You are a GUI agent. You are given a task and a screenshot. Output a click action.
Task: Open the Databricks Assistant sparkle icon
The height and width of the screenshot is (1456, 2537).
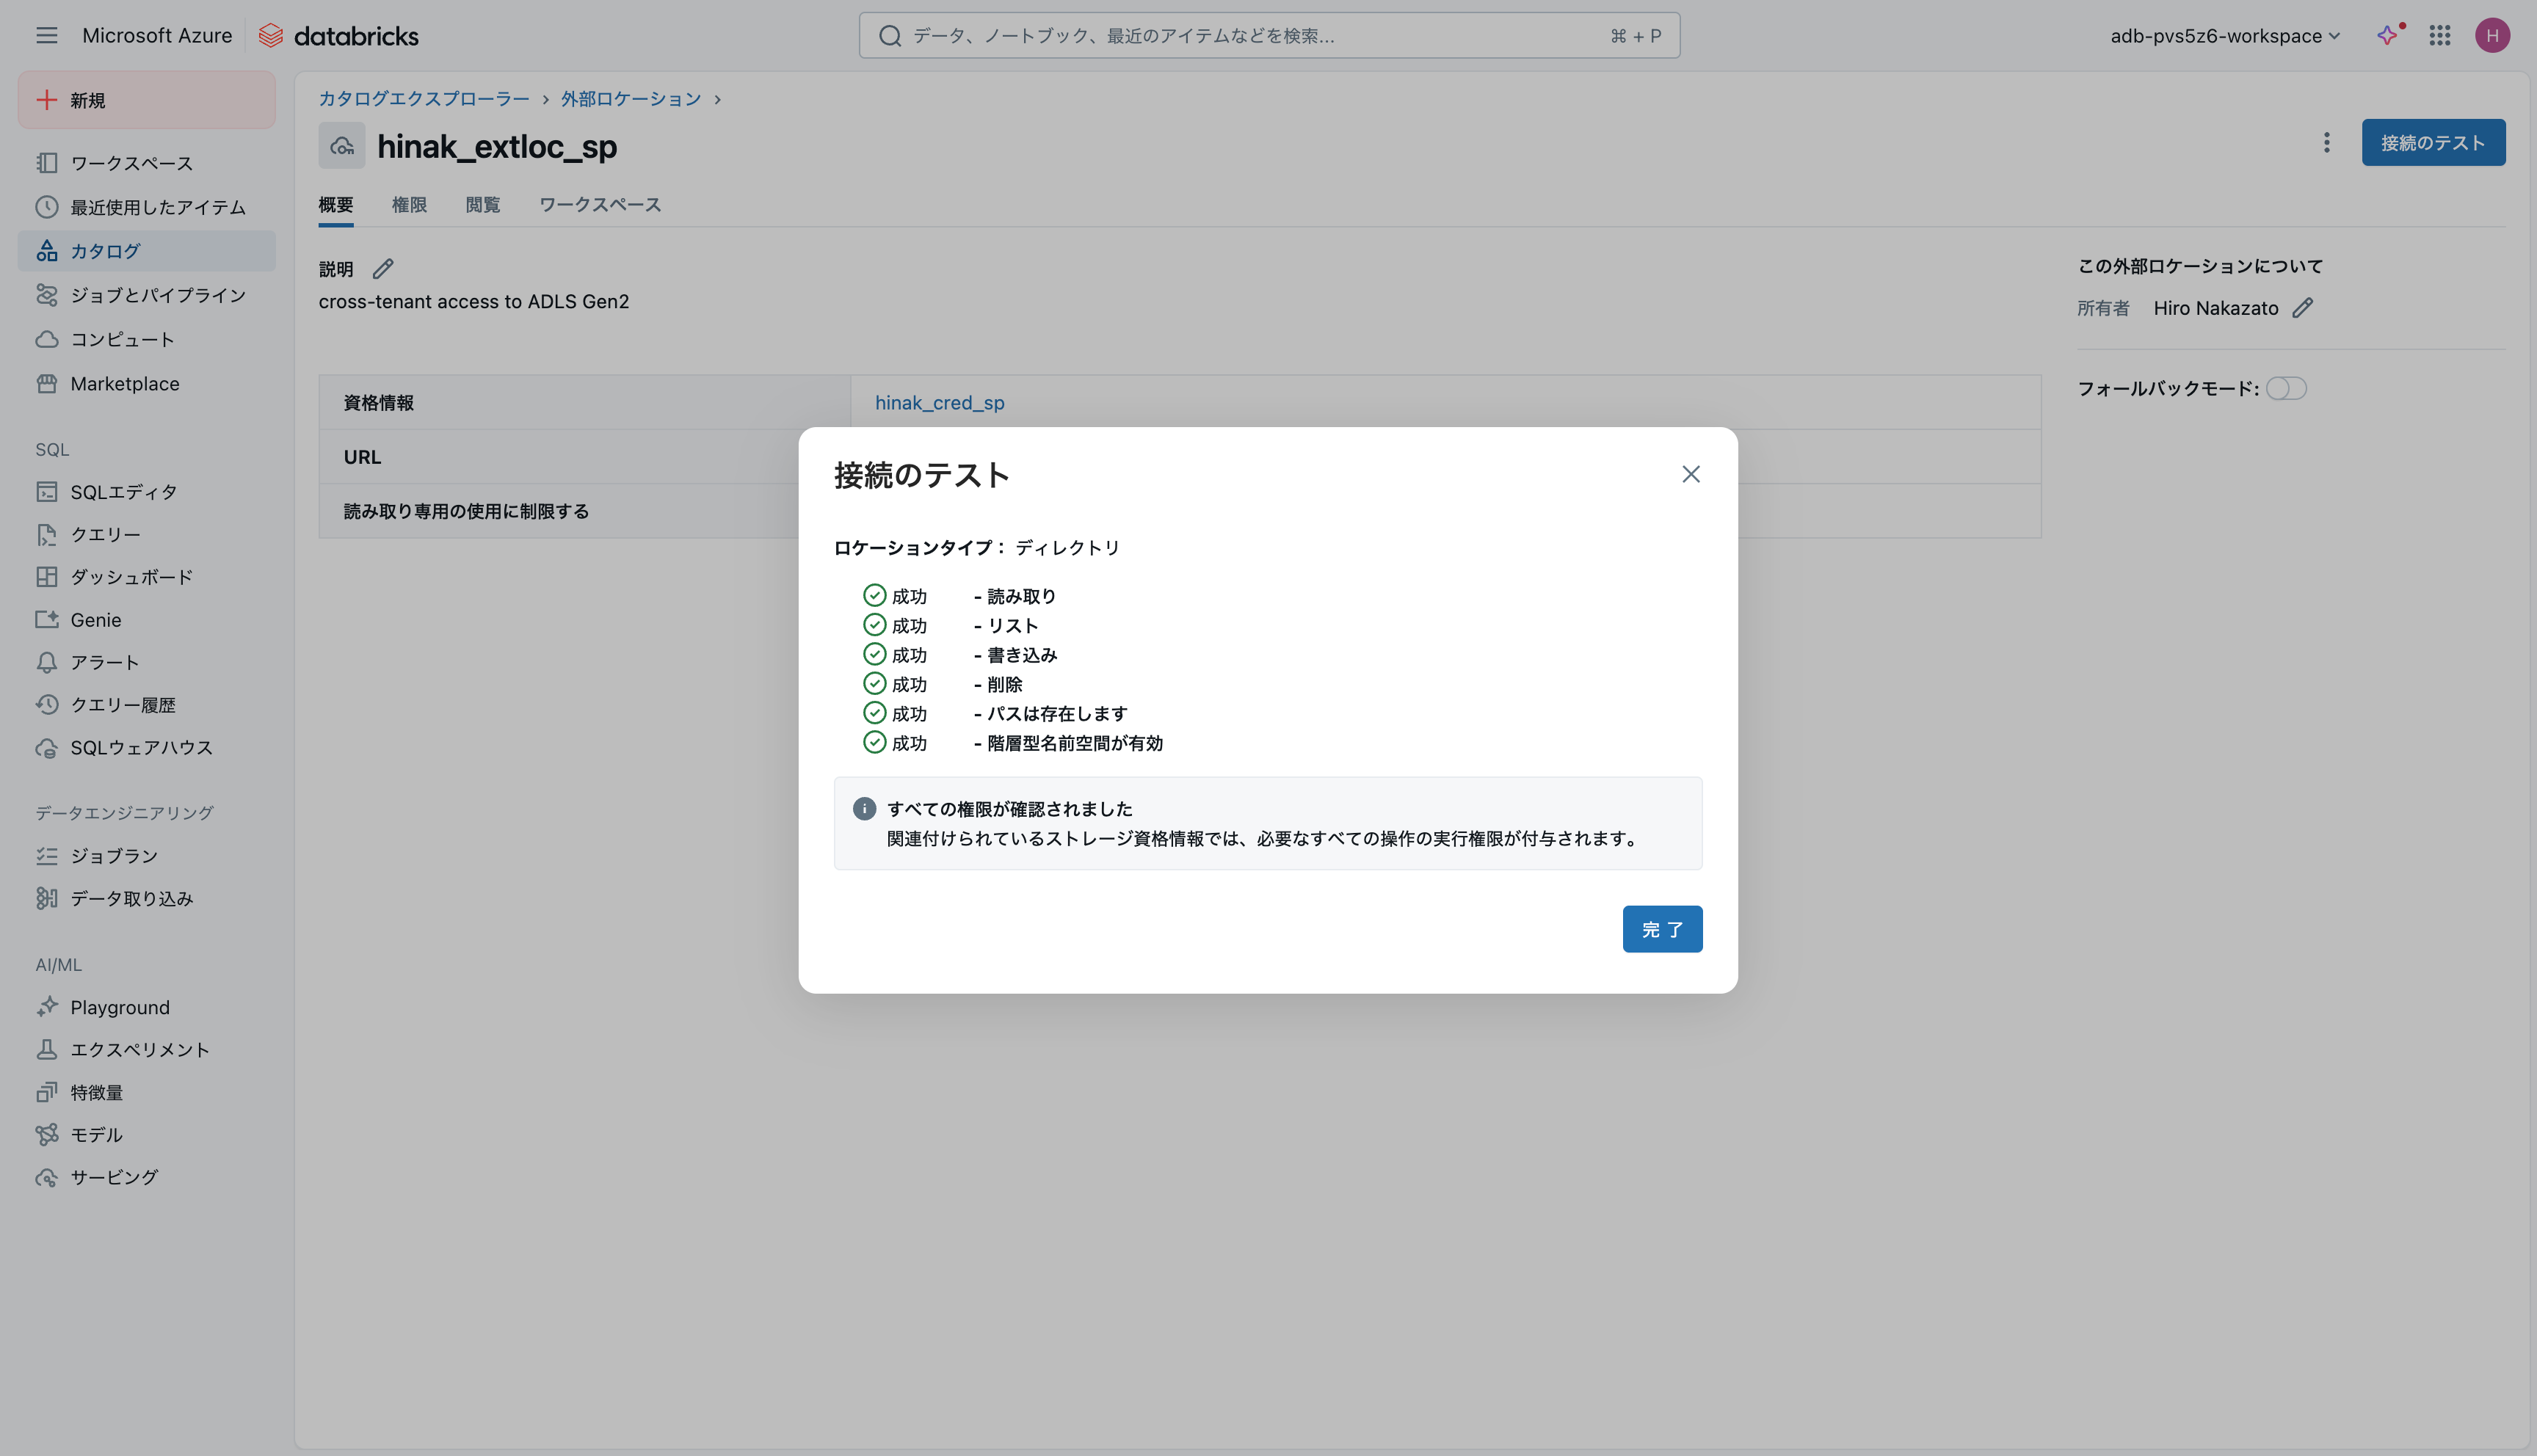[x=2387, y=36]
